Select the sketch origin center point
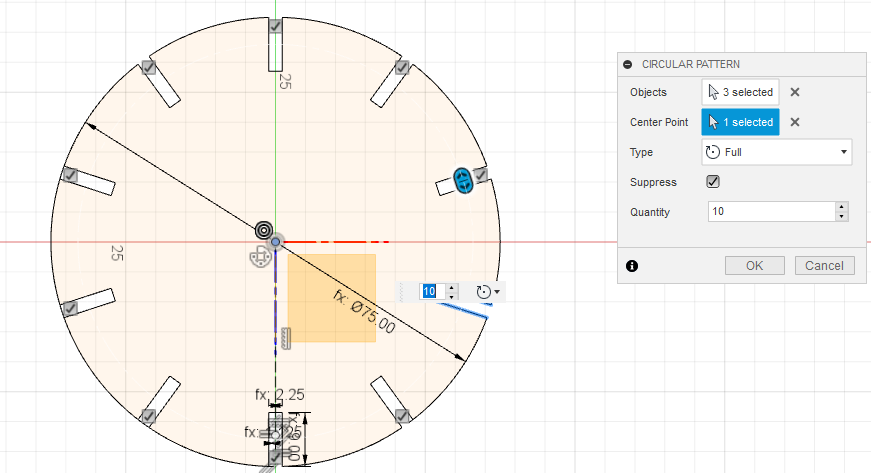 (x=276, y=242)
